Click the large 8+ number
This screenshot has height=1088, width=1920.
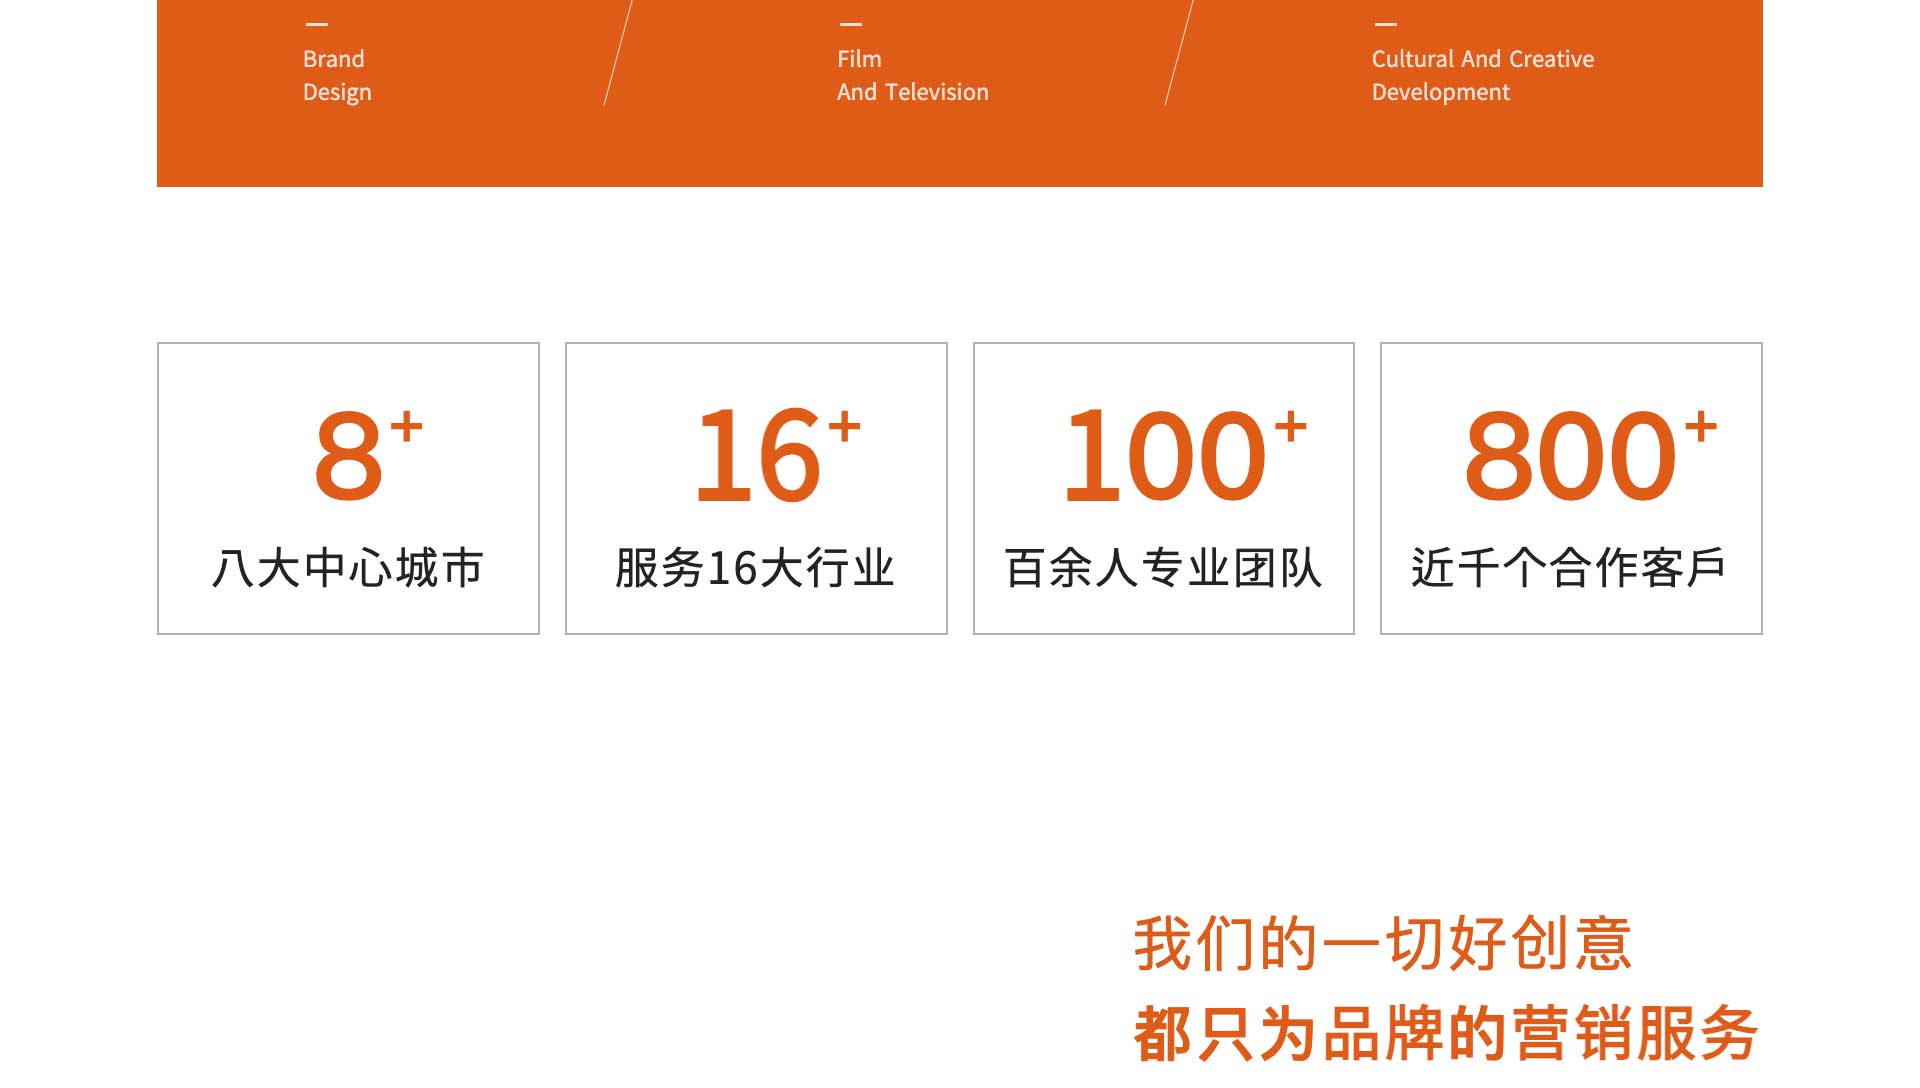point(368,454)
